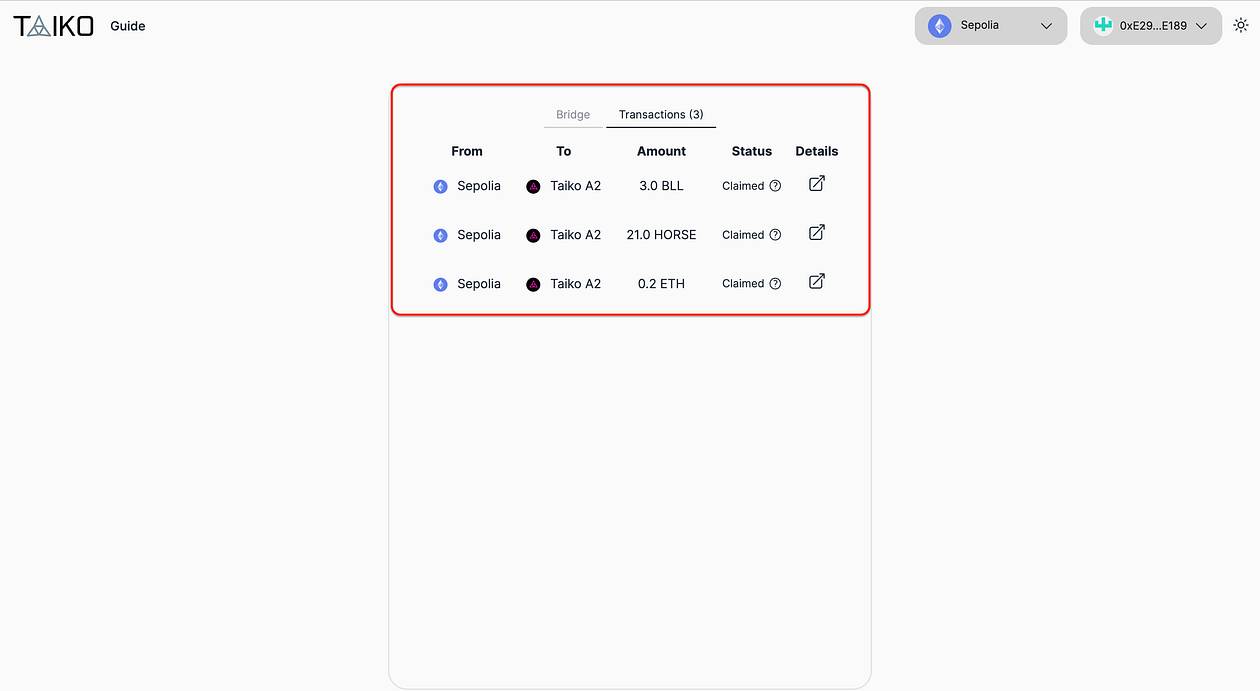This screenshot has height=691, width=1260.
Task: Click the "To" column header
Action: 564,151
